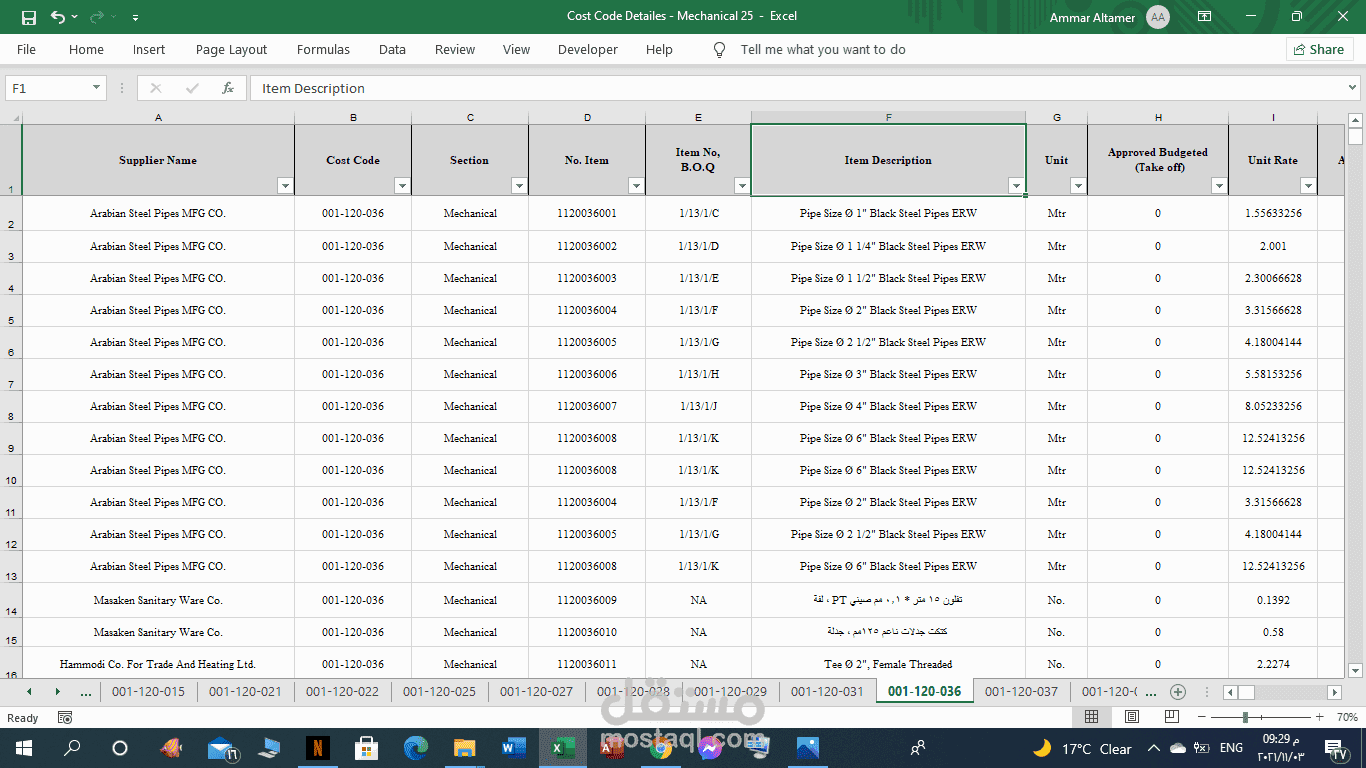This screenshot has height=768, width=1366.
Task: Switch to the Home ribbon tab
Action: (x=86, y=49)
